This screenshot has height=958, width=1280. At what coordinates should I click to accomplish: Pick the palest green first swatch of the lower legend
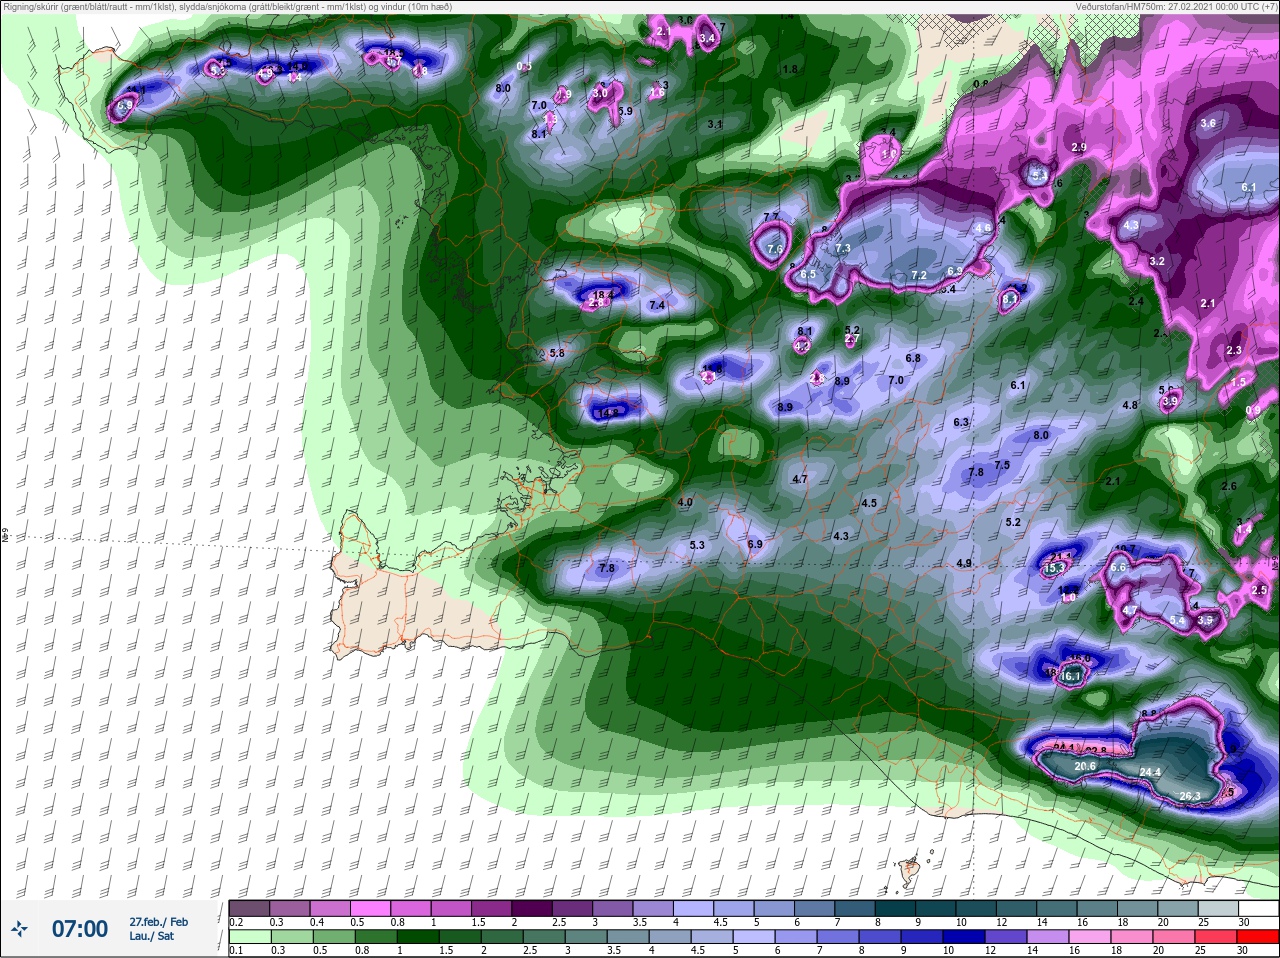tap(249, 936)
